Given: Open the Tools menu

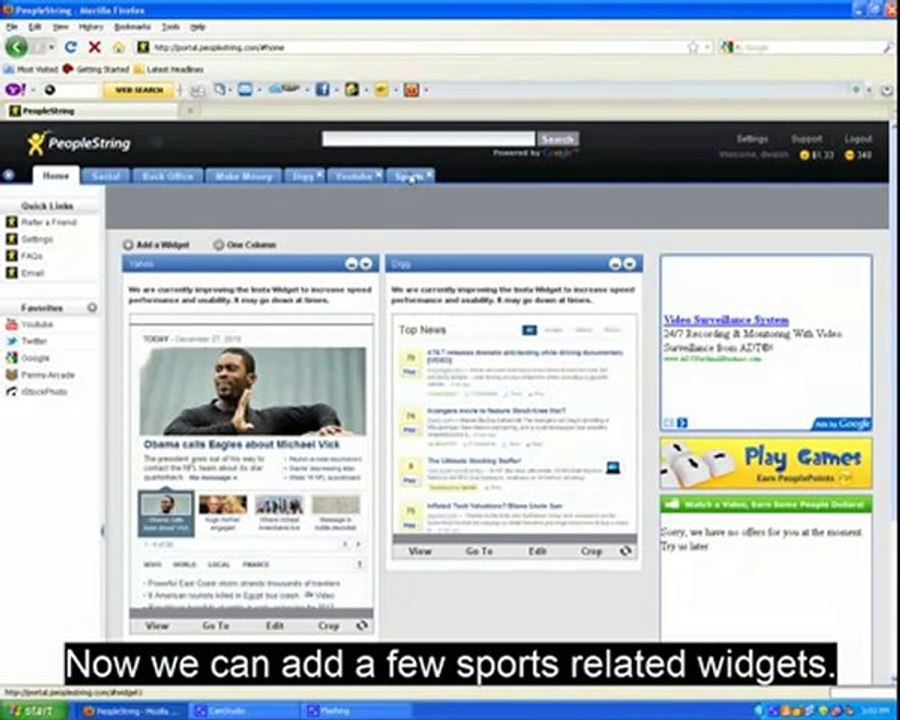Looking at the screenshot, I should [x=170, y=27].
